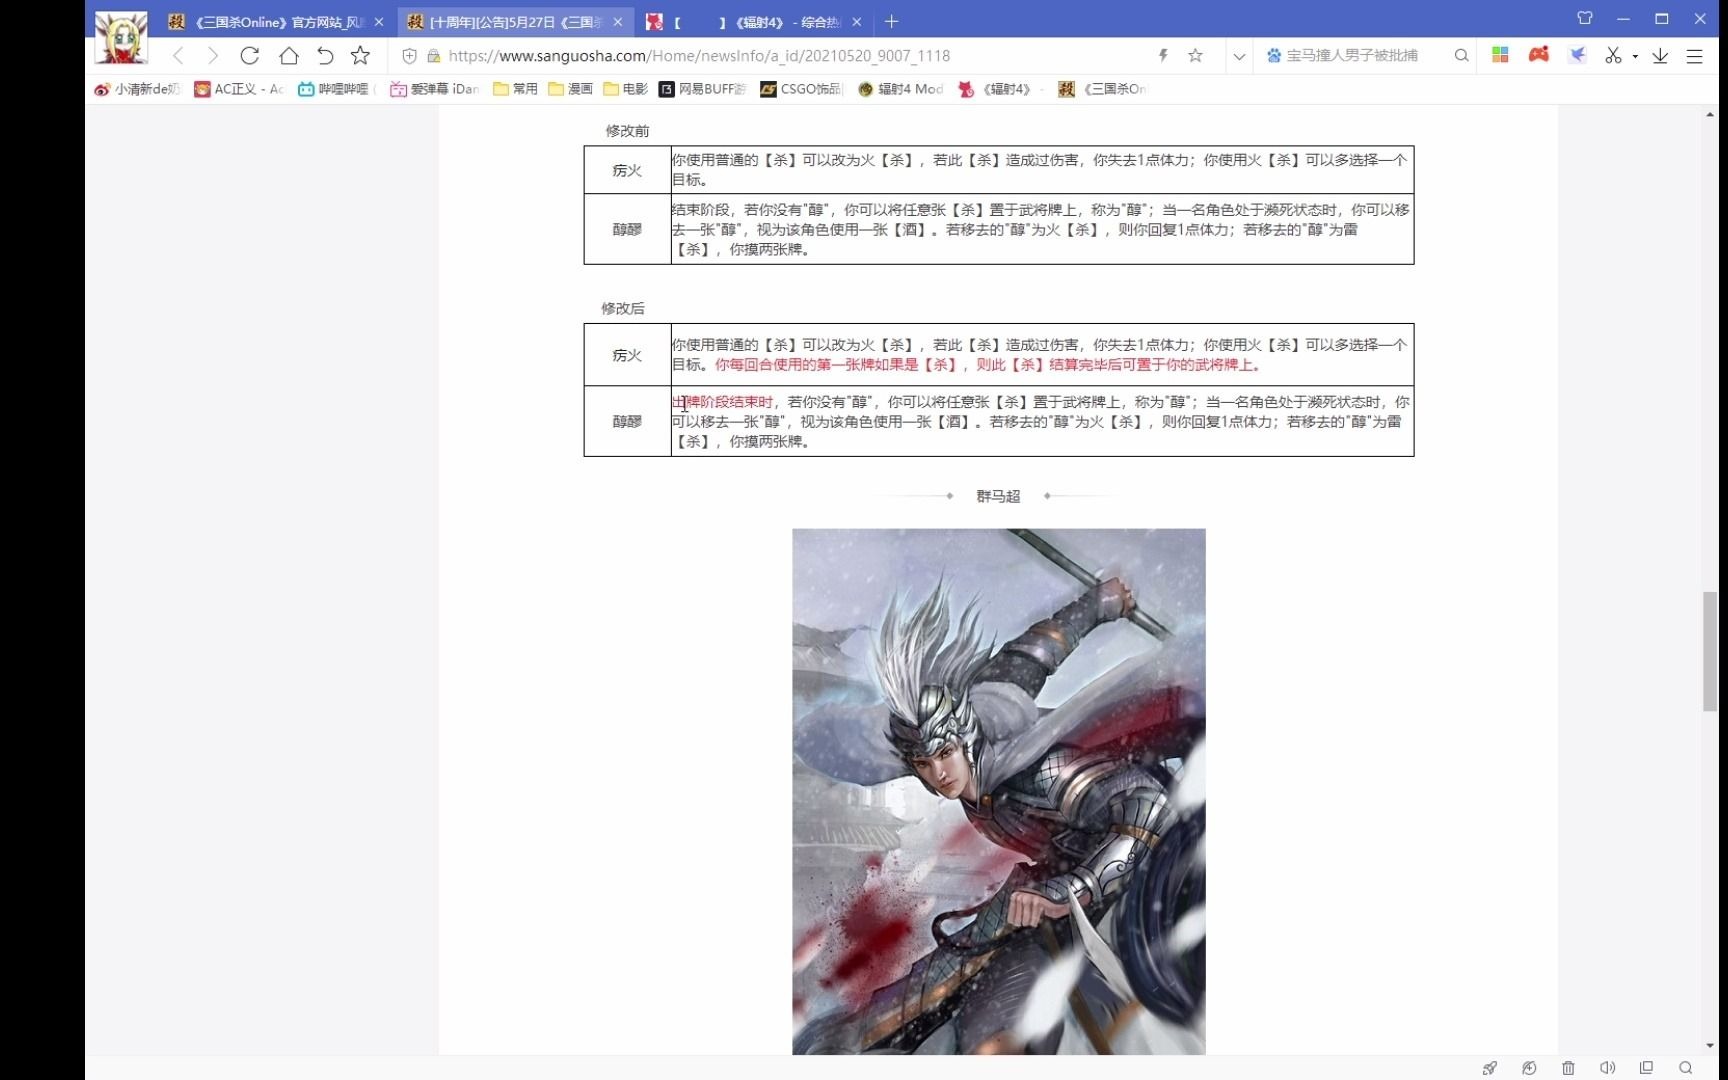Image resolution: width=1728 pixels, height=1080 pixels.
Task: Close the [十周年][公告] tab
Action: (618, 21)
